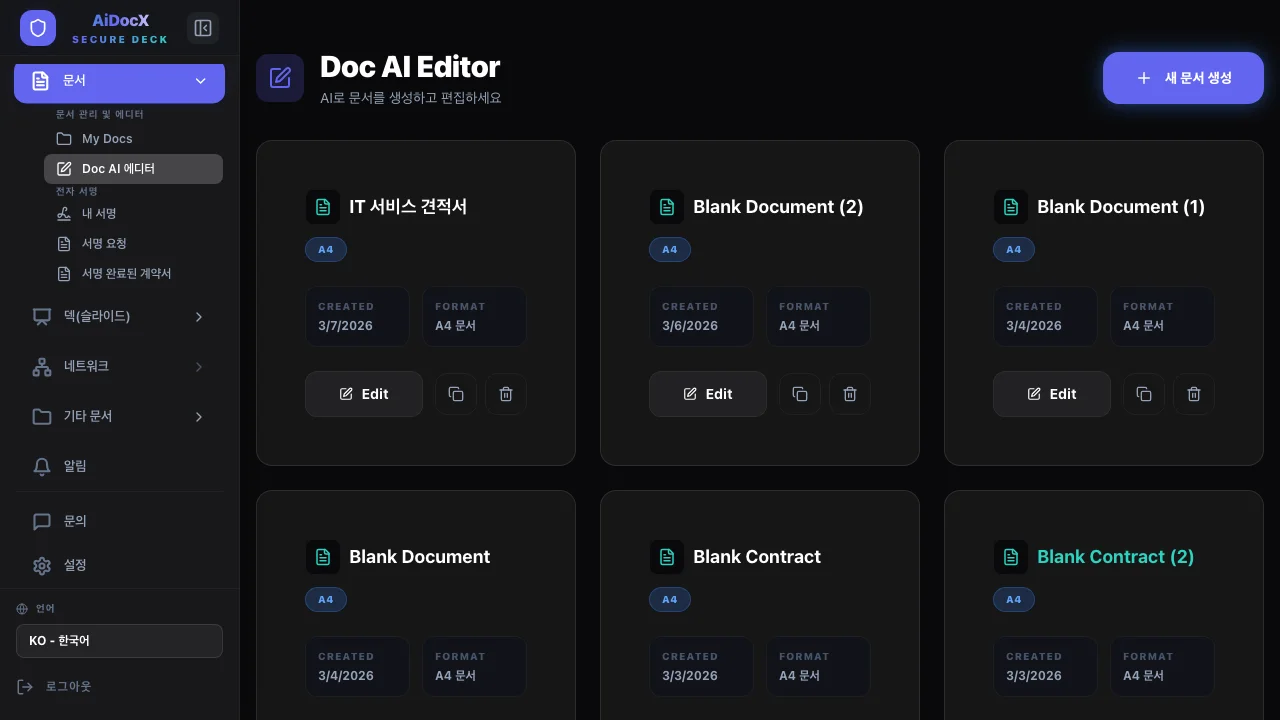Open the 알림 notifications section
1280x720 pixels.
click(x=74, y=466)
